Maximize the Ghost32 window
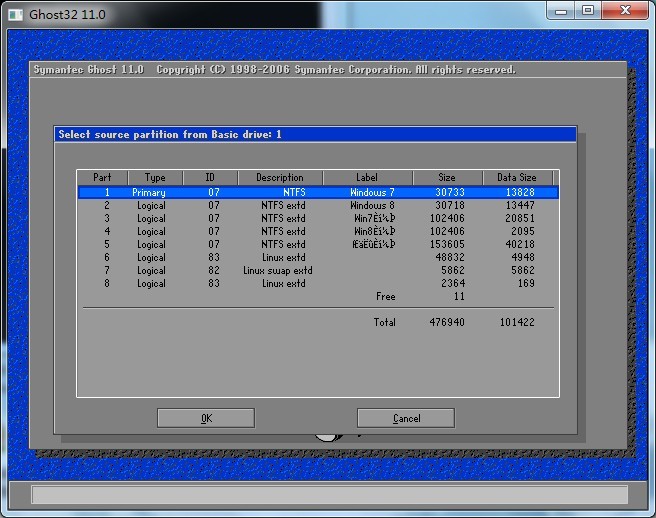 588,11
